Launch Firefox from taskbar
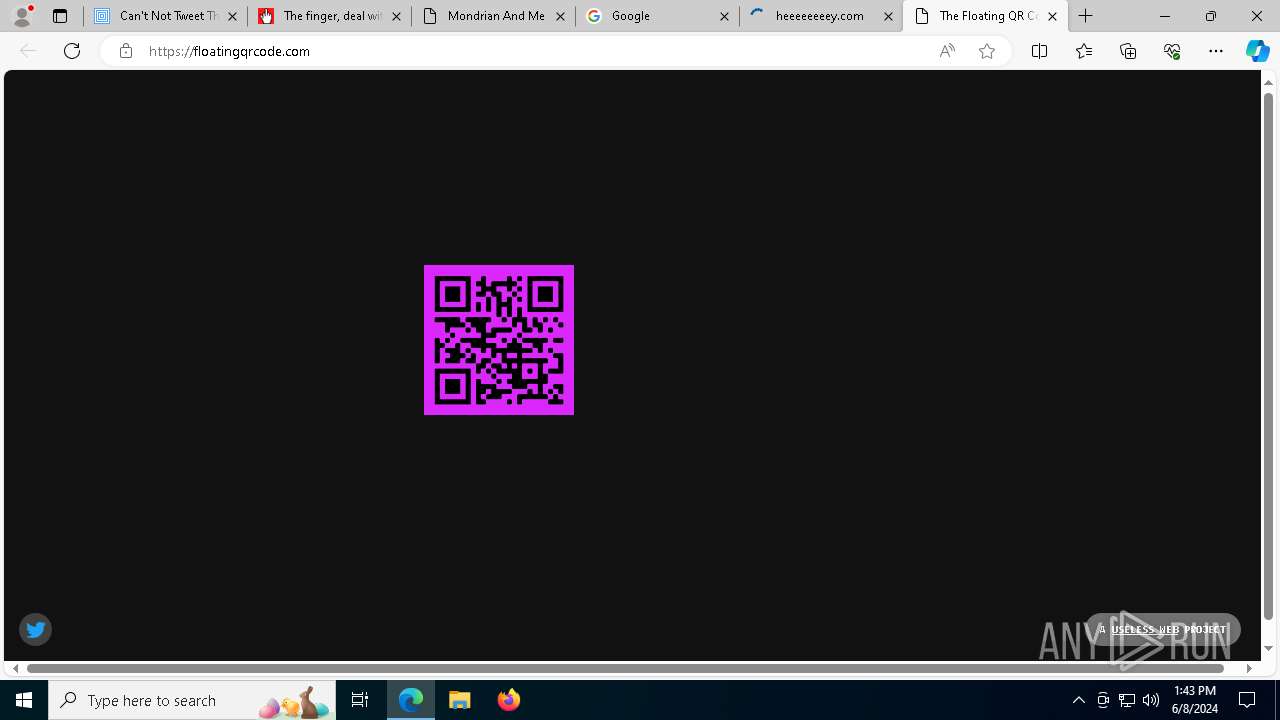This screenshot has height=720, width=1280. (509, 700)
